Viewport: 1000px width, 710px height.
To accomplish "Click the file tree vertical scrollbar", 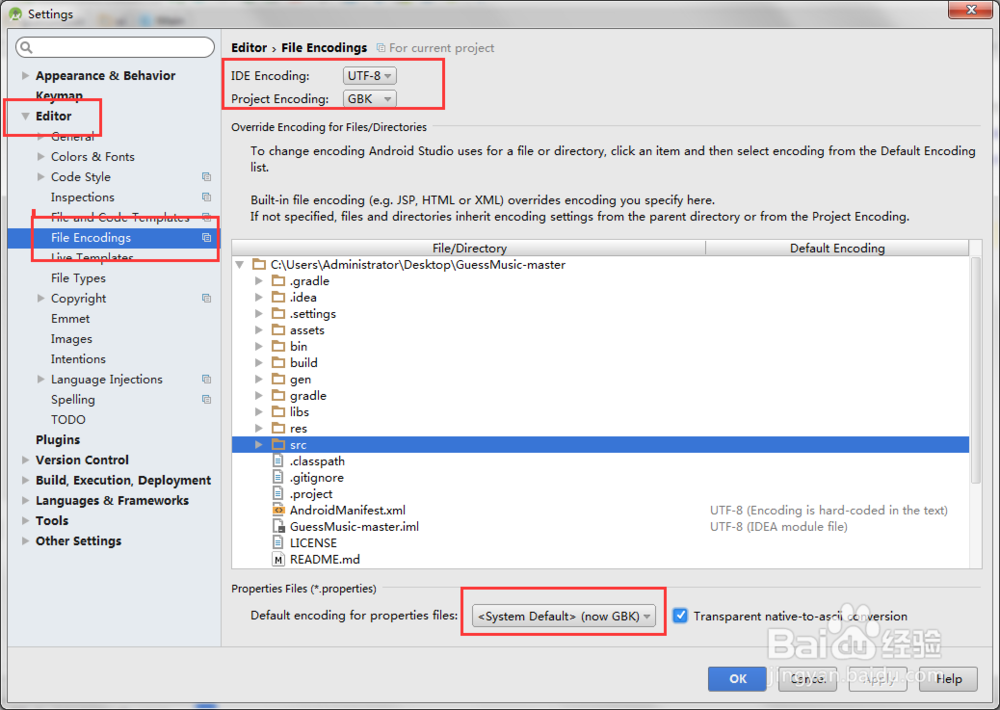I will tap(975, 370).
